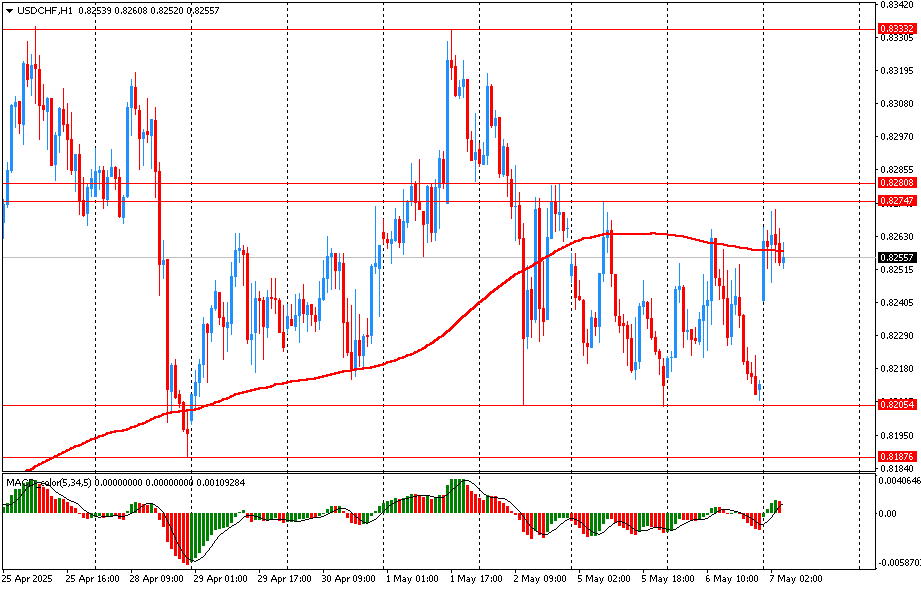
Task: Select the 1 May 17:00 time axis label
Action: pos(476,578)
